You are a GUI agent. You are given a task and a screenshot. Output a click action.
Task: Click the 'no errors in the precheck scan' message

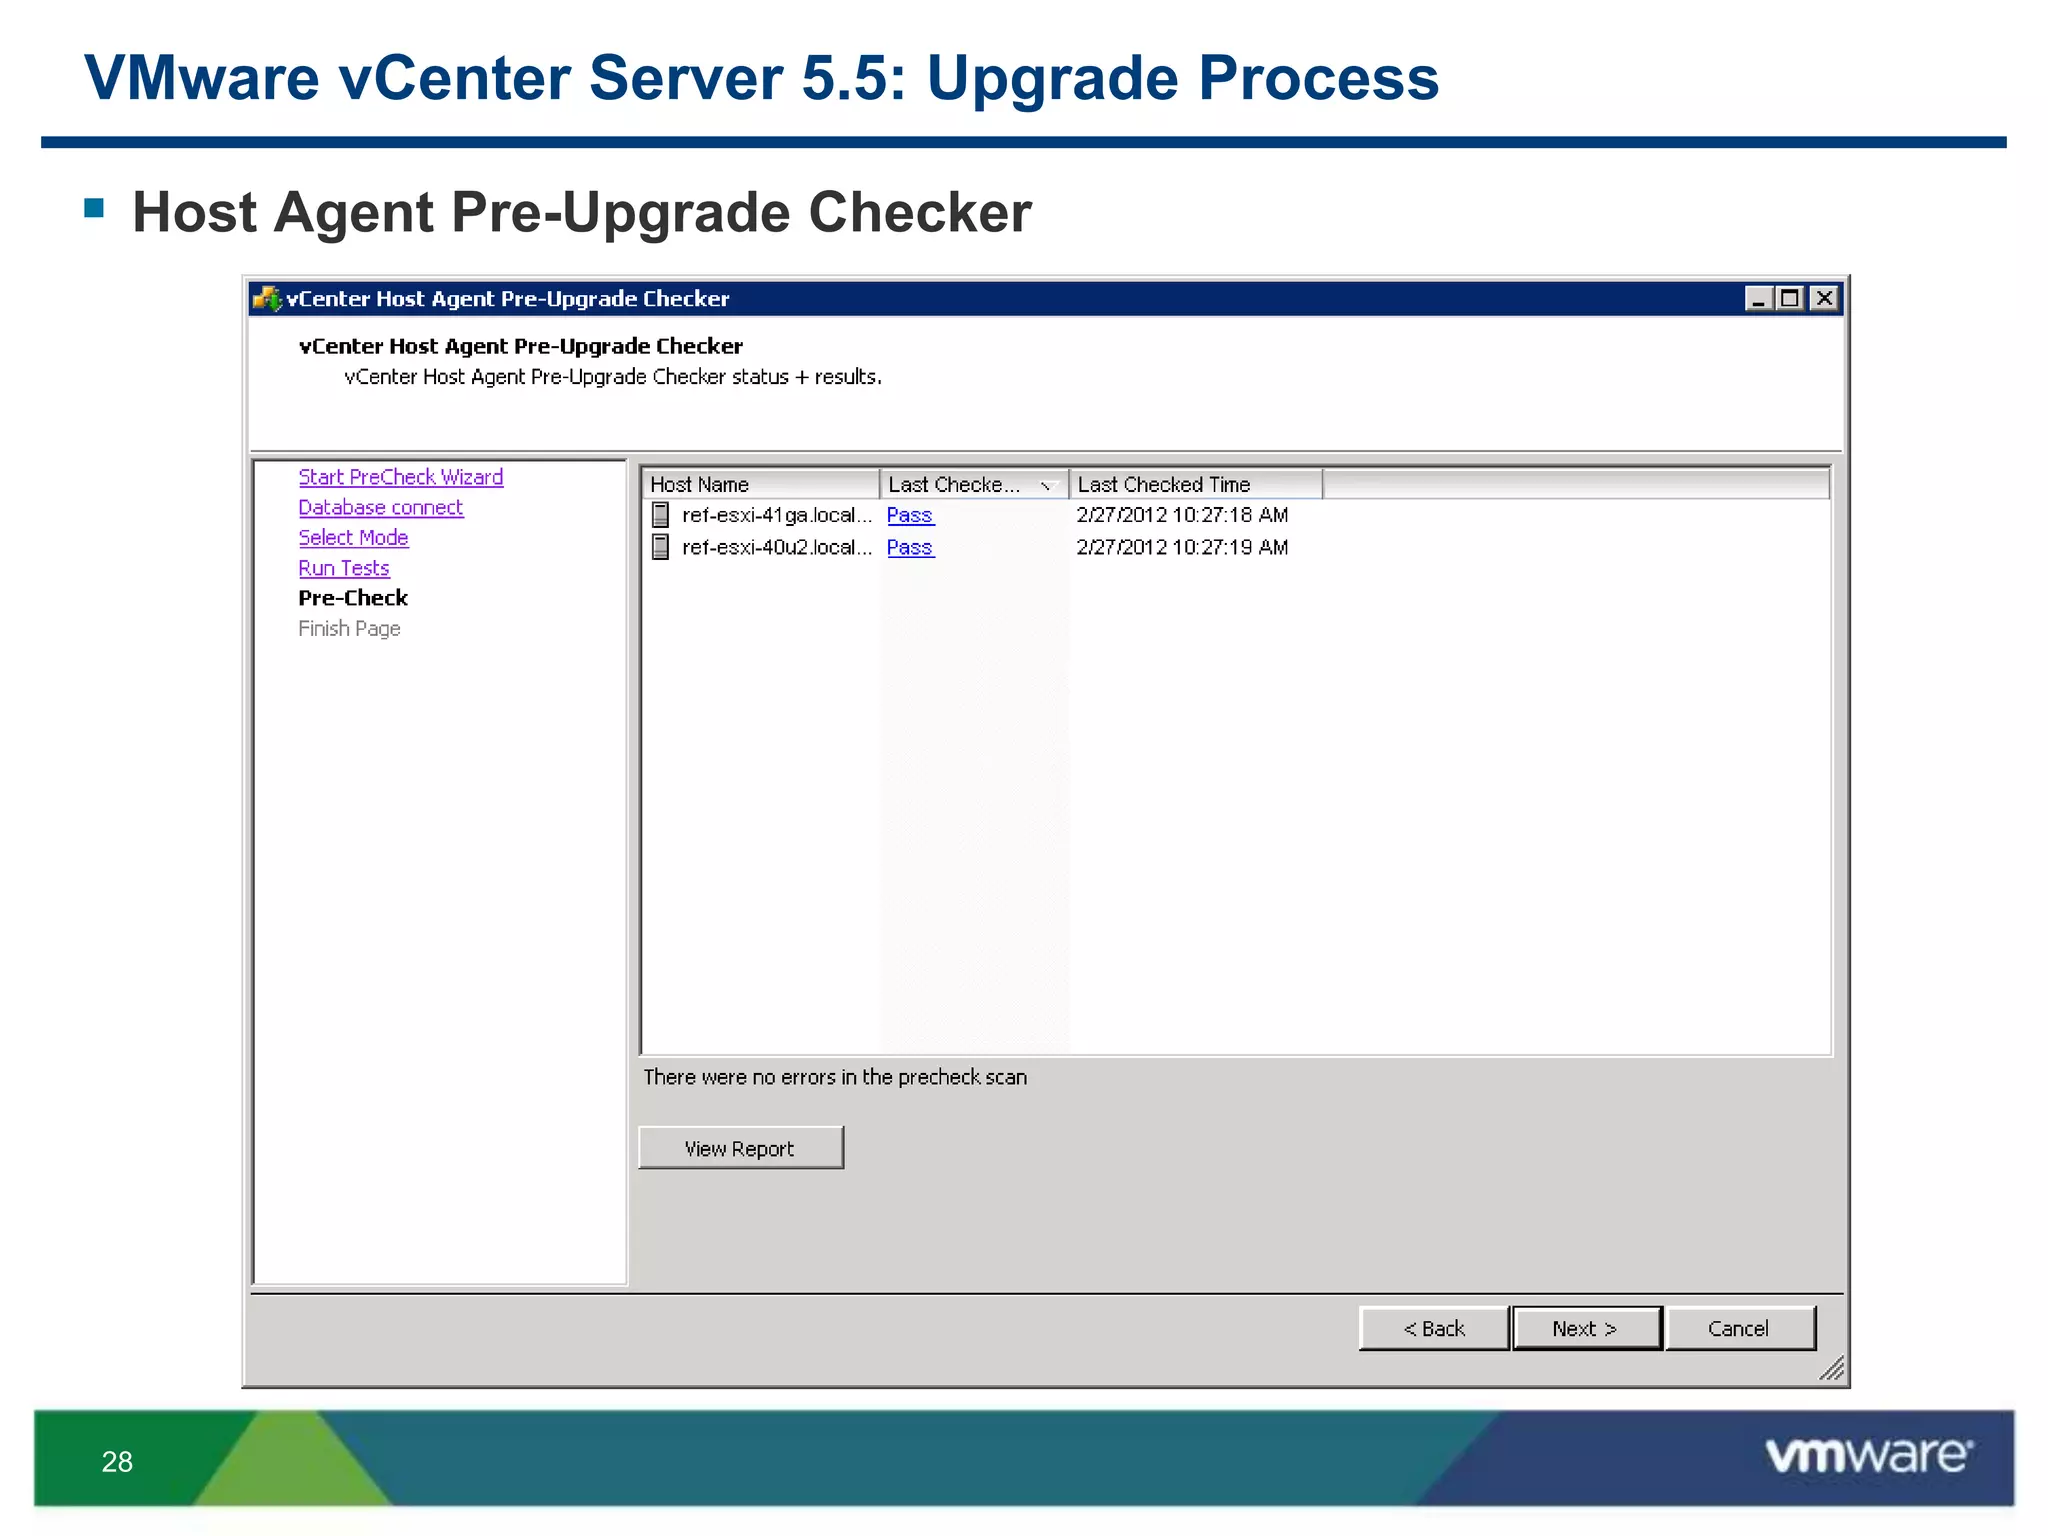coord(835,1077)
